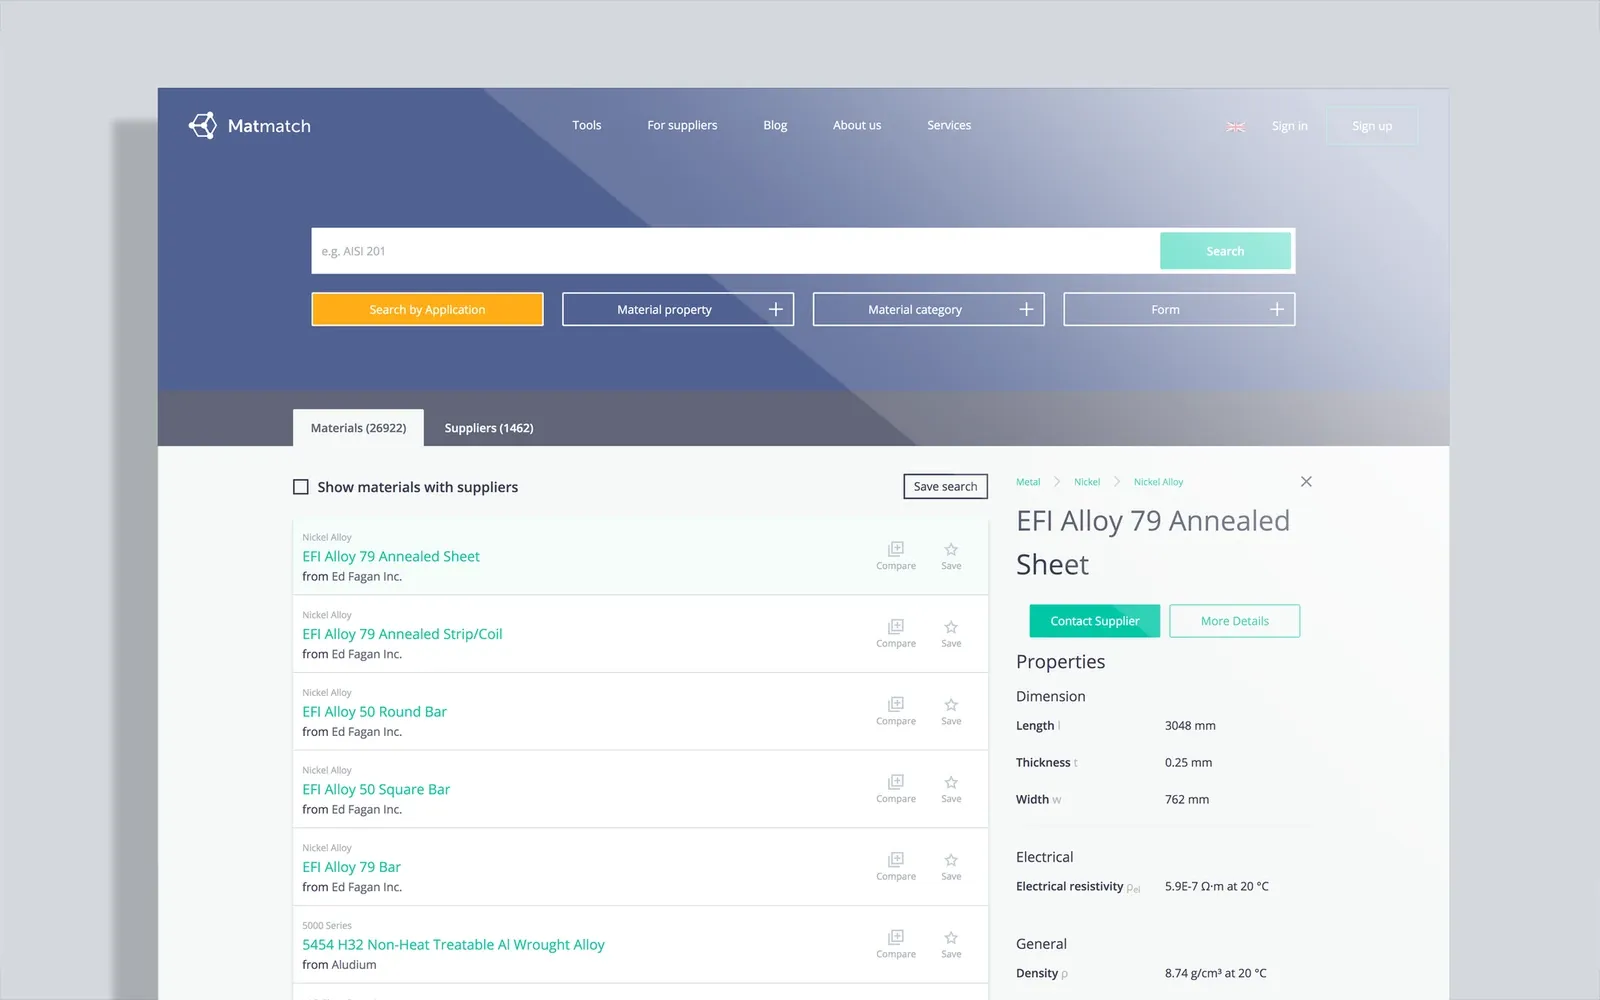
Task: Click 'from Aludium' supplier text
Action: pyautogui.click(x=339, y=965)
